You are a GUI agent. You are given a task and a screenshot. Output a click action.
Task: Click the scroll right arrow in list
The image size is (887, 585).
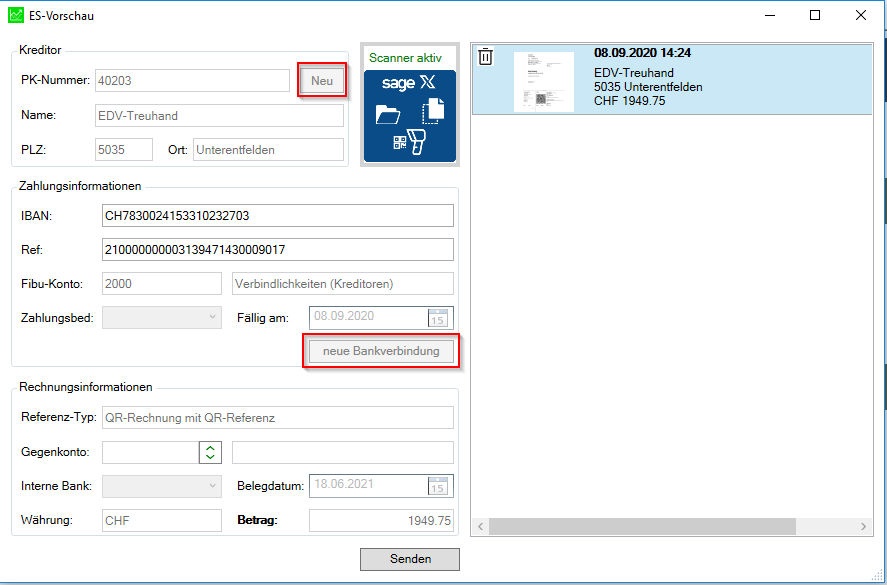(863, 527)
